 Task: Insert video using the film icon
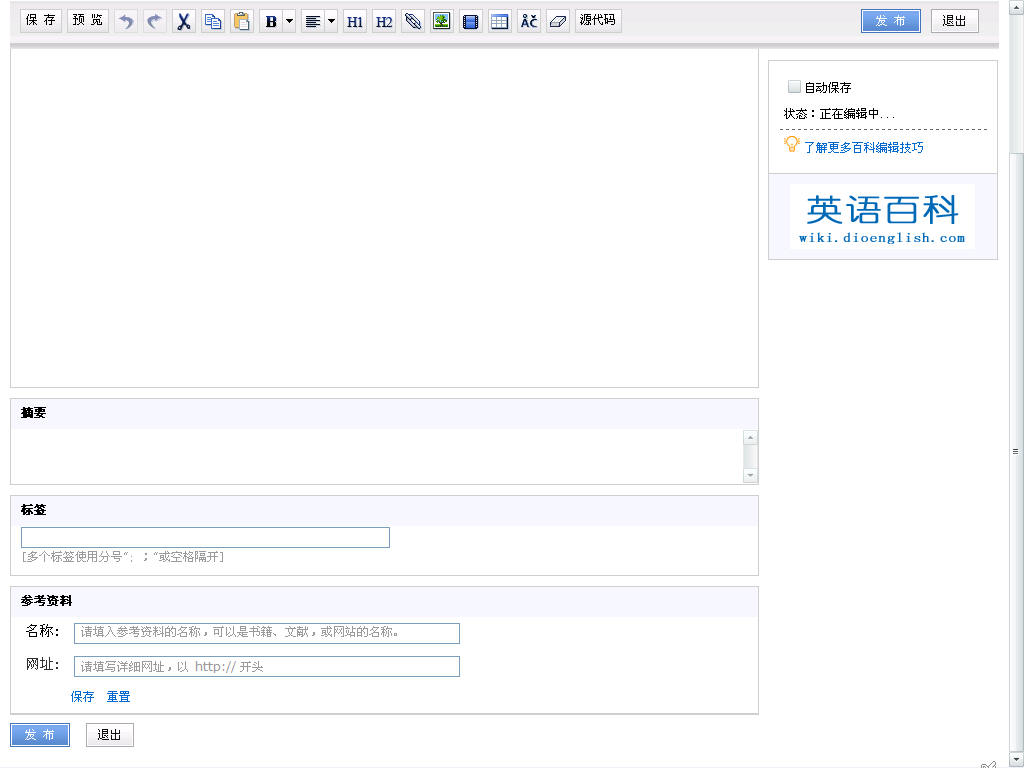470,21
